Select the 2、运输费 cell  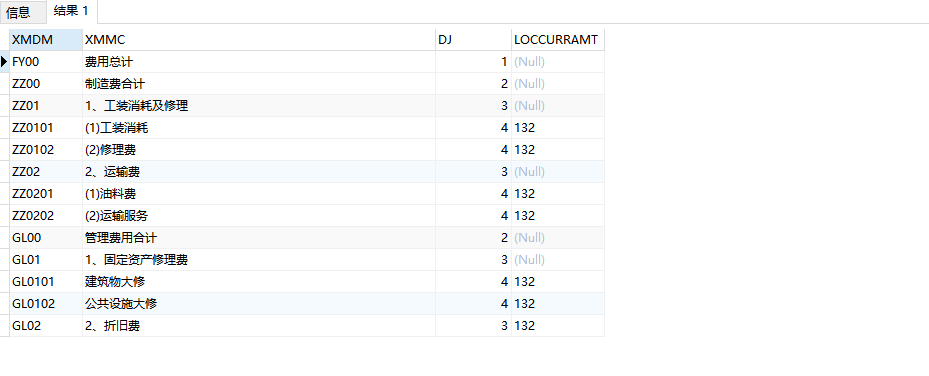tap(259, 171)
